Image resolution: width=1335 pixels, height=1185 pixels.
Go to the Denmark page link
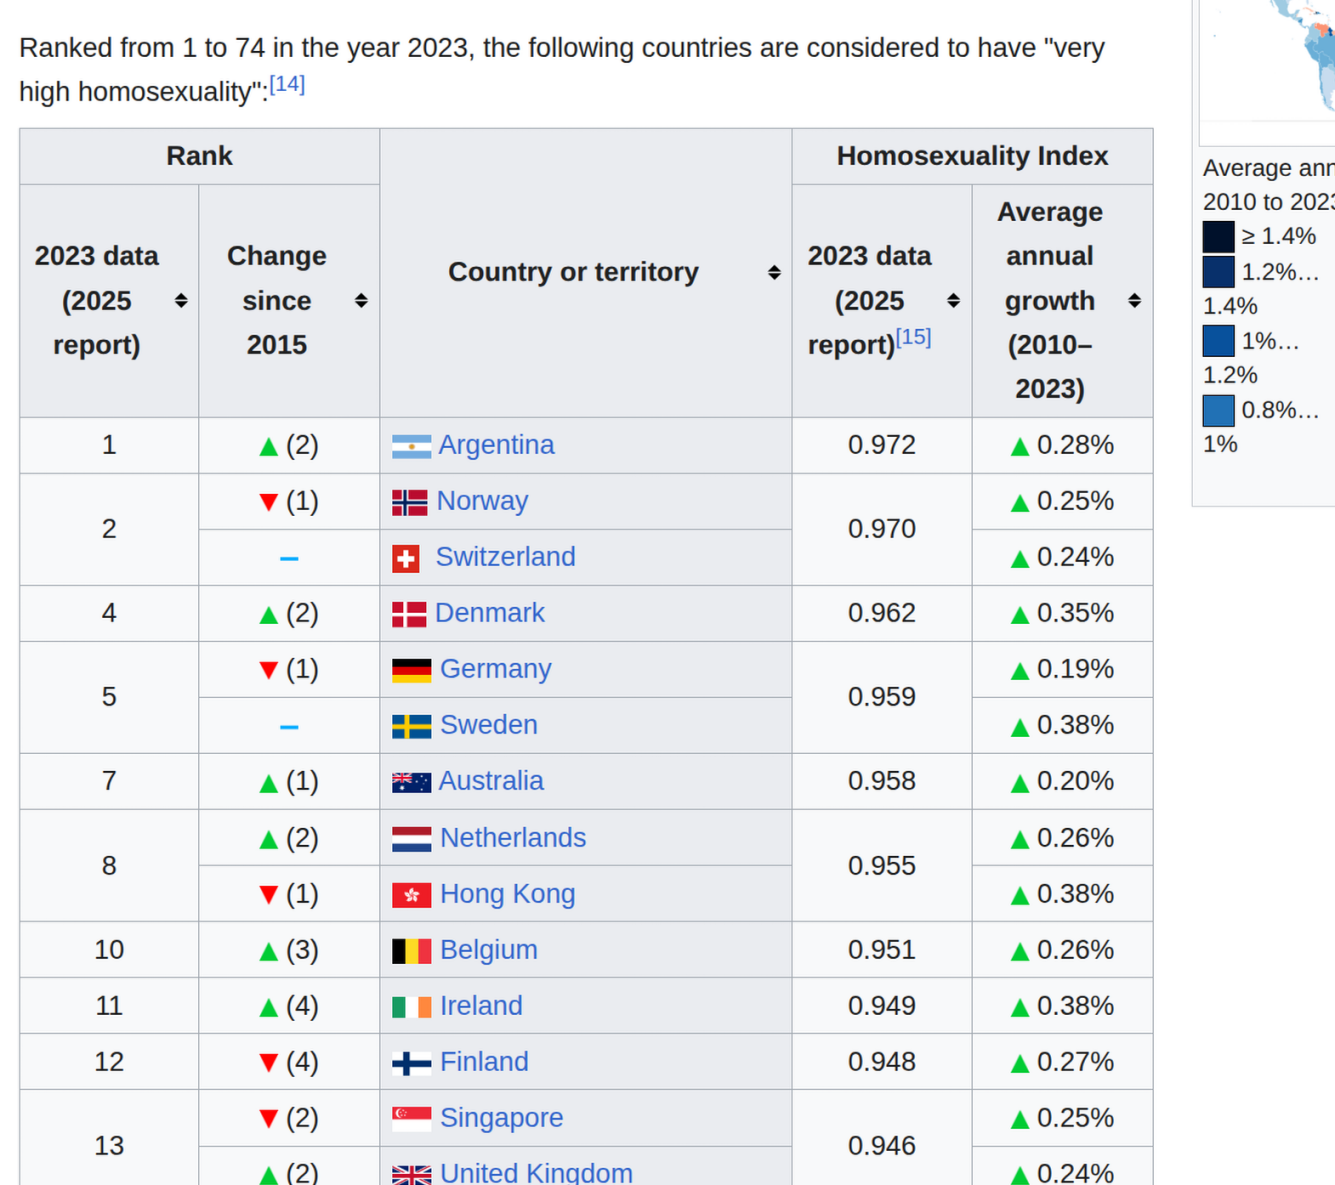(489, 613)
